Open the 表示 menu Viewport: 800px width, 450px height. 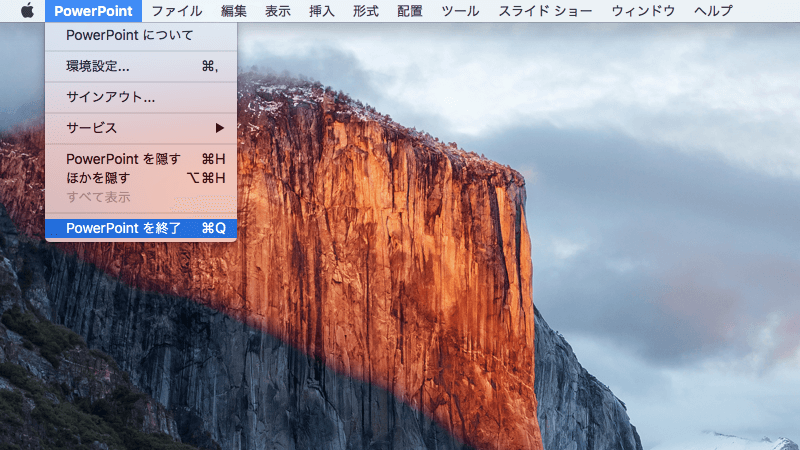[x=278, y=11]
